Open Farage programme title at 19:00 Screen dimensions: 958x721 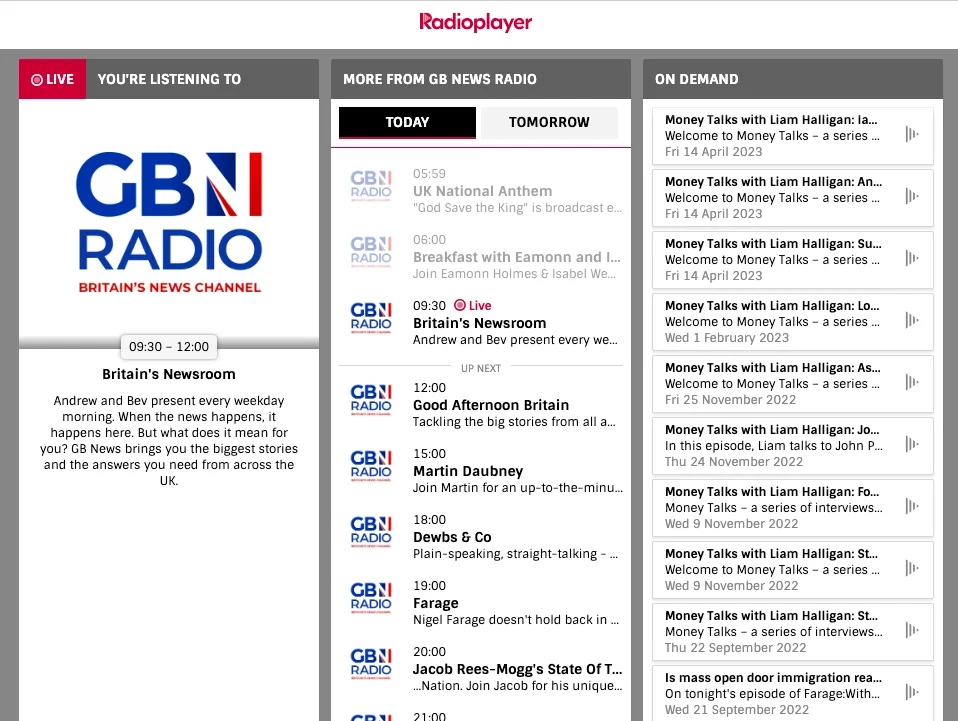pos(436,603)
